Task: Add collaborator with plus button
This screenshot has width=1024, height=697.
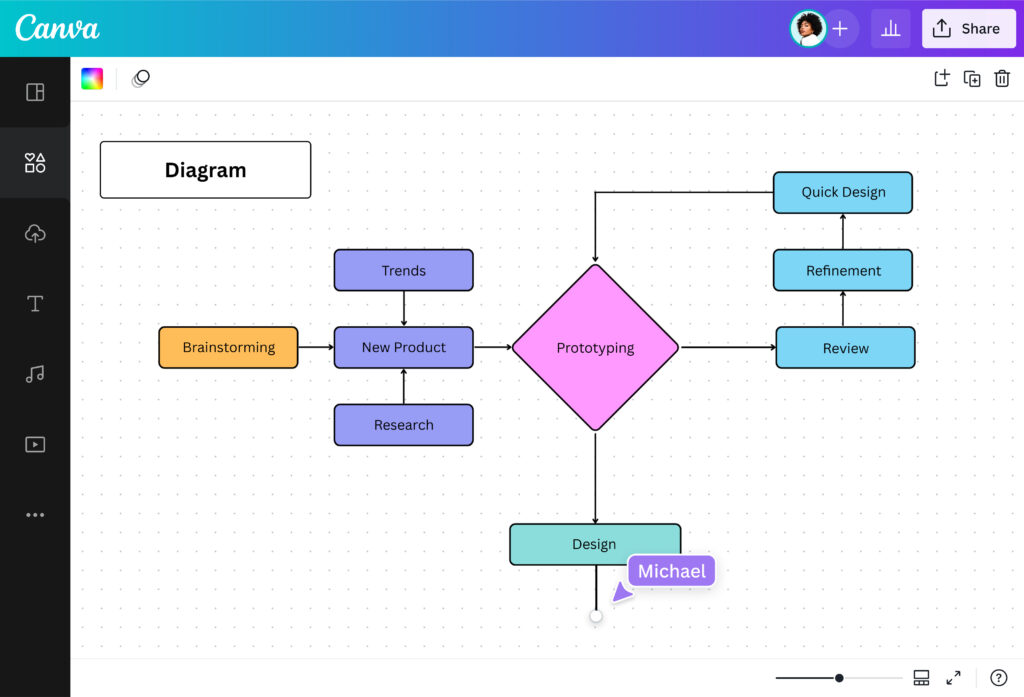Action: coord(840,29)
